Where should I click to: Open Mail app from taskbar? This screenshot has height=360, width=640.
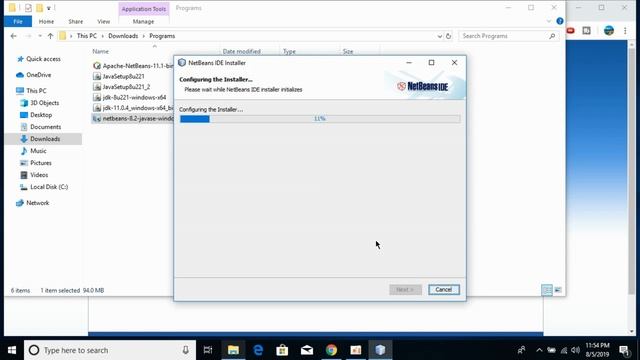click(307, 350)
